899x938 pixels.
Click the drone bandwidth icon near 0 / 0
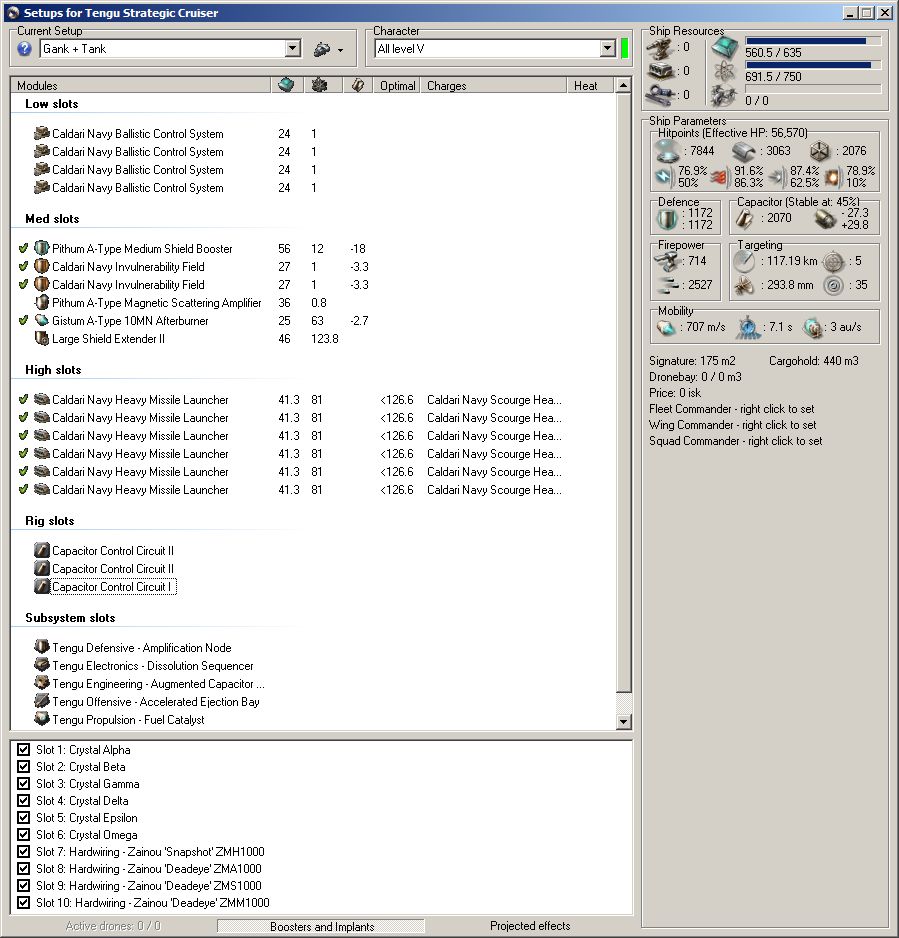[724, 95]
